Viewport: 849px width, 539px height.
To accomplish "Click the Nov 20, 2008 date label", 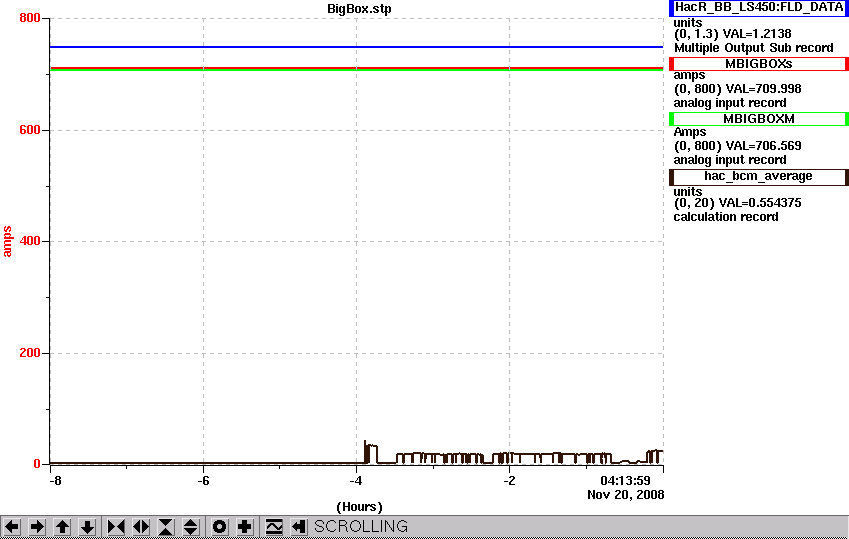I will (626, 495).
